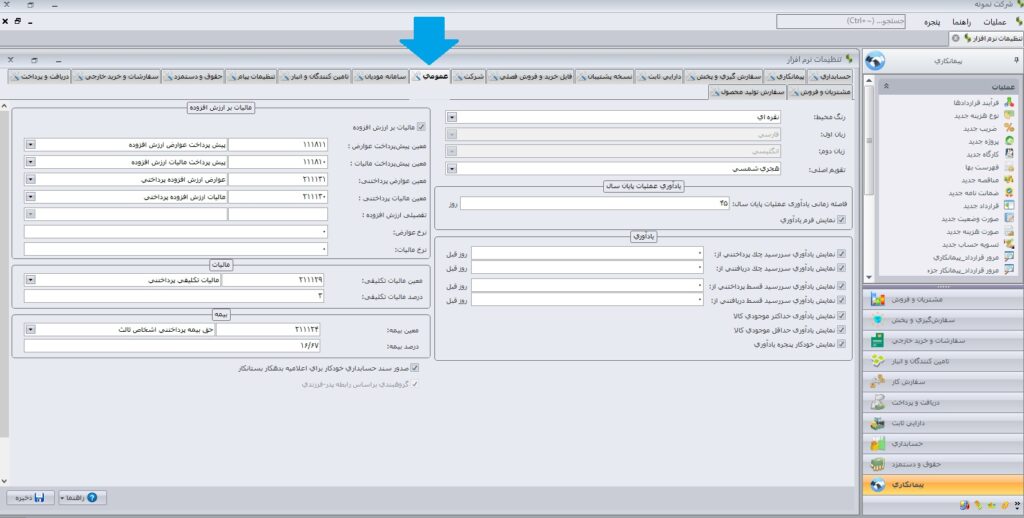Click the صورت هزینه جدید icon
This screenshot has height=518, width=1024.
[1009, 231]
